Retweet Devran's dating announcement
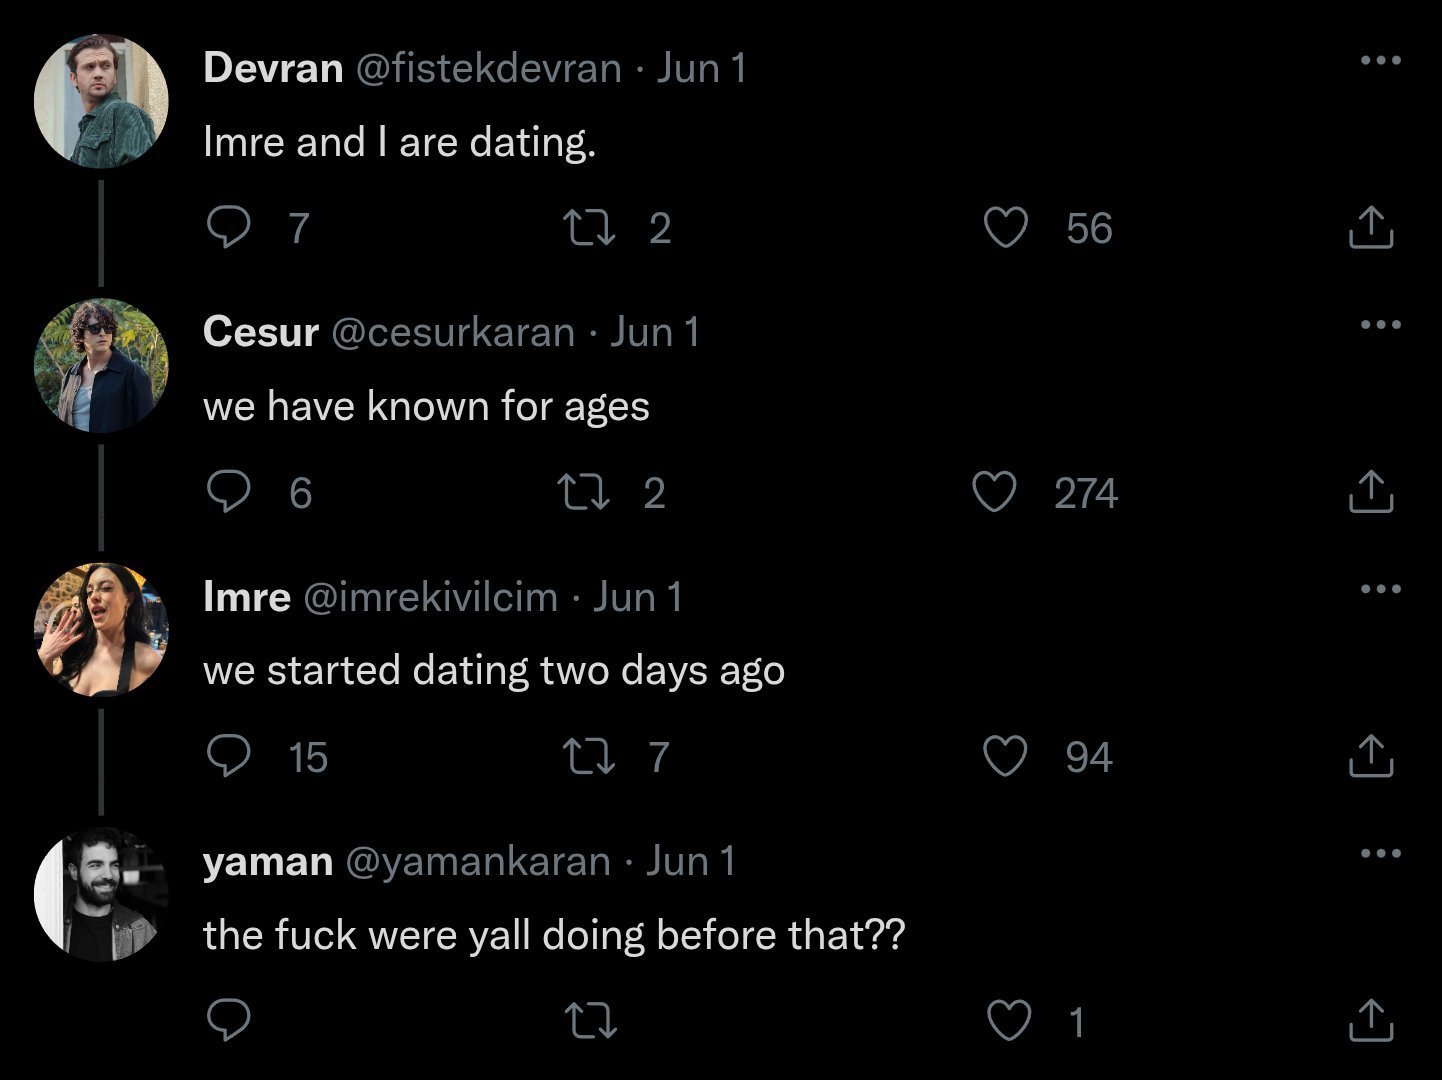This screenshot has height=1080, width=1442. click(x=591, y=228)
